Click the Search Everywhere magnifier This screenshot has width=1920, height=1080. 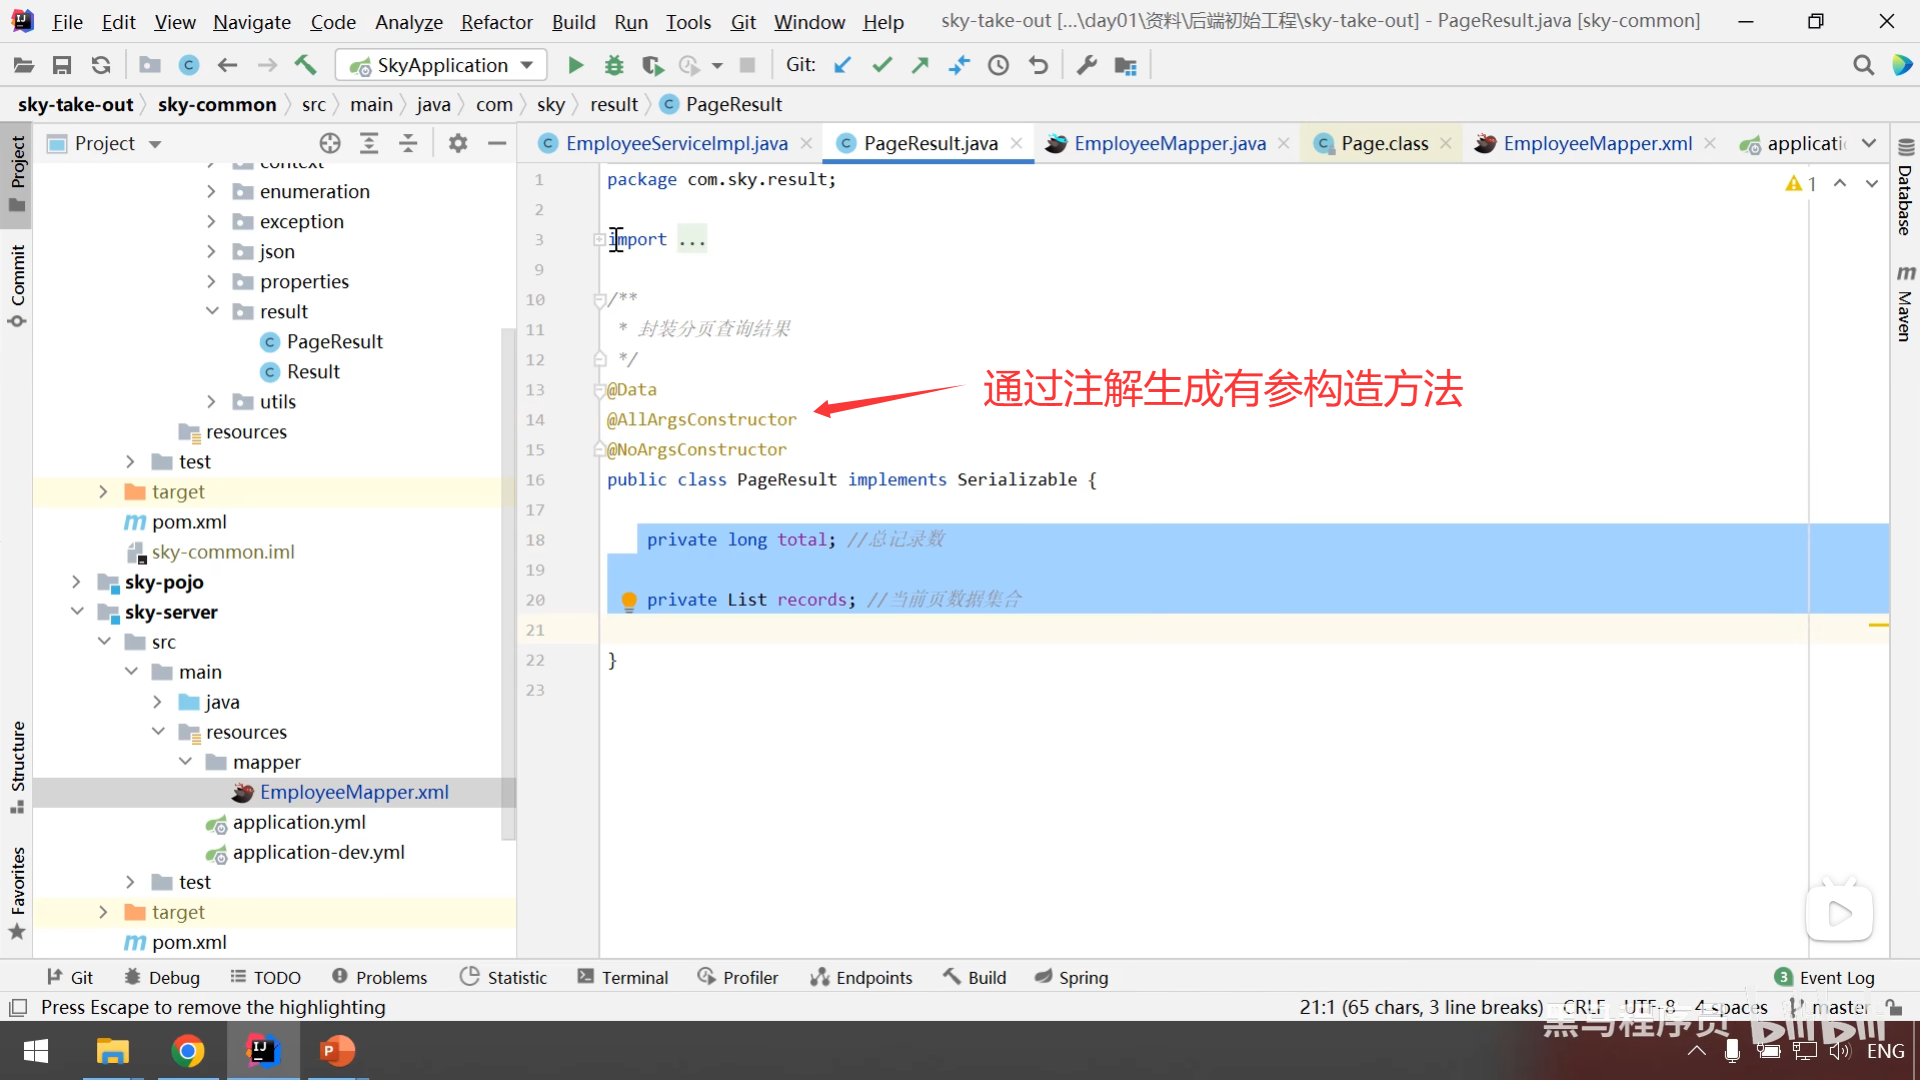point(1863,66)
